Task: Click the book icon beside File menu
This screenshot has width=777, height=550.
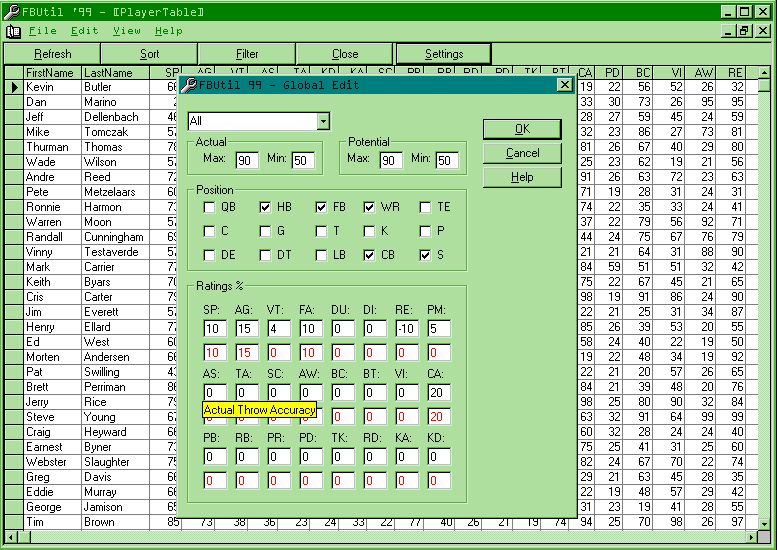Action: [x=13, y=31]
